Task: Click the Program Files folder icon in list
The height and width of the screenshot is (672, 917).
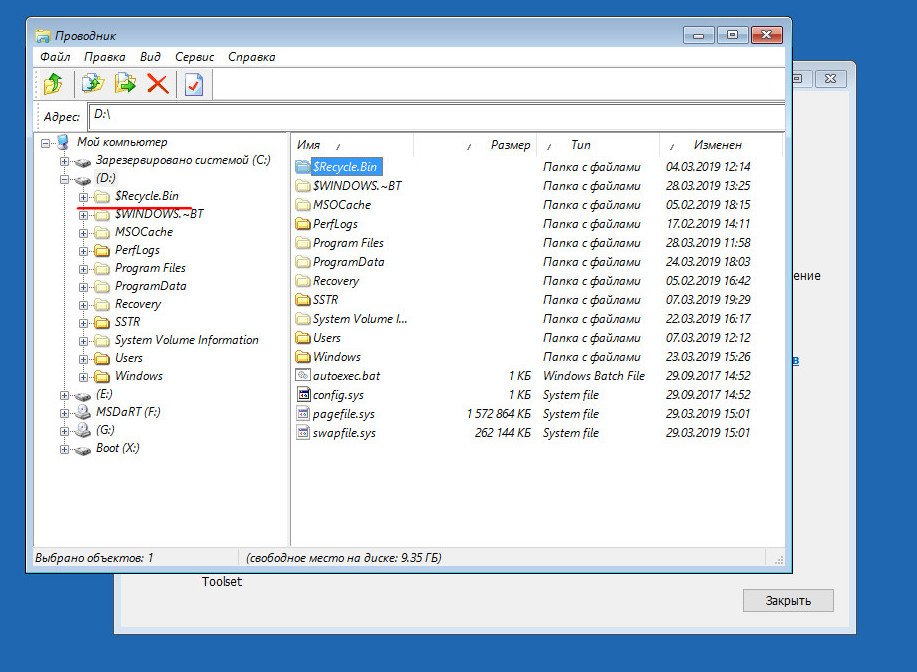Action: [303, 243]
